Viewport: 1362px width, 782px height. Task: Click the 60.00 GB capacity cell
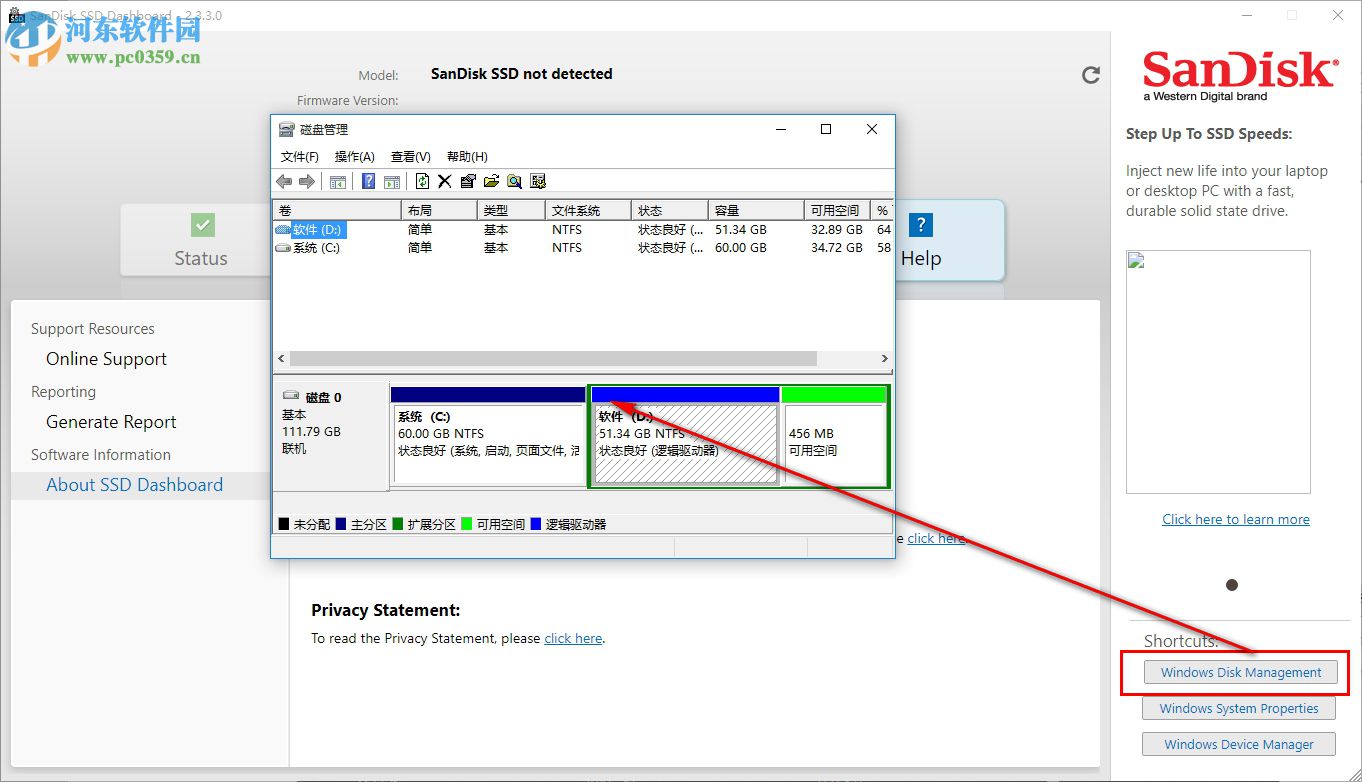741,248
